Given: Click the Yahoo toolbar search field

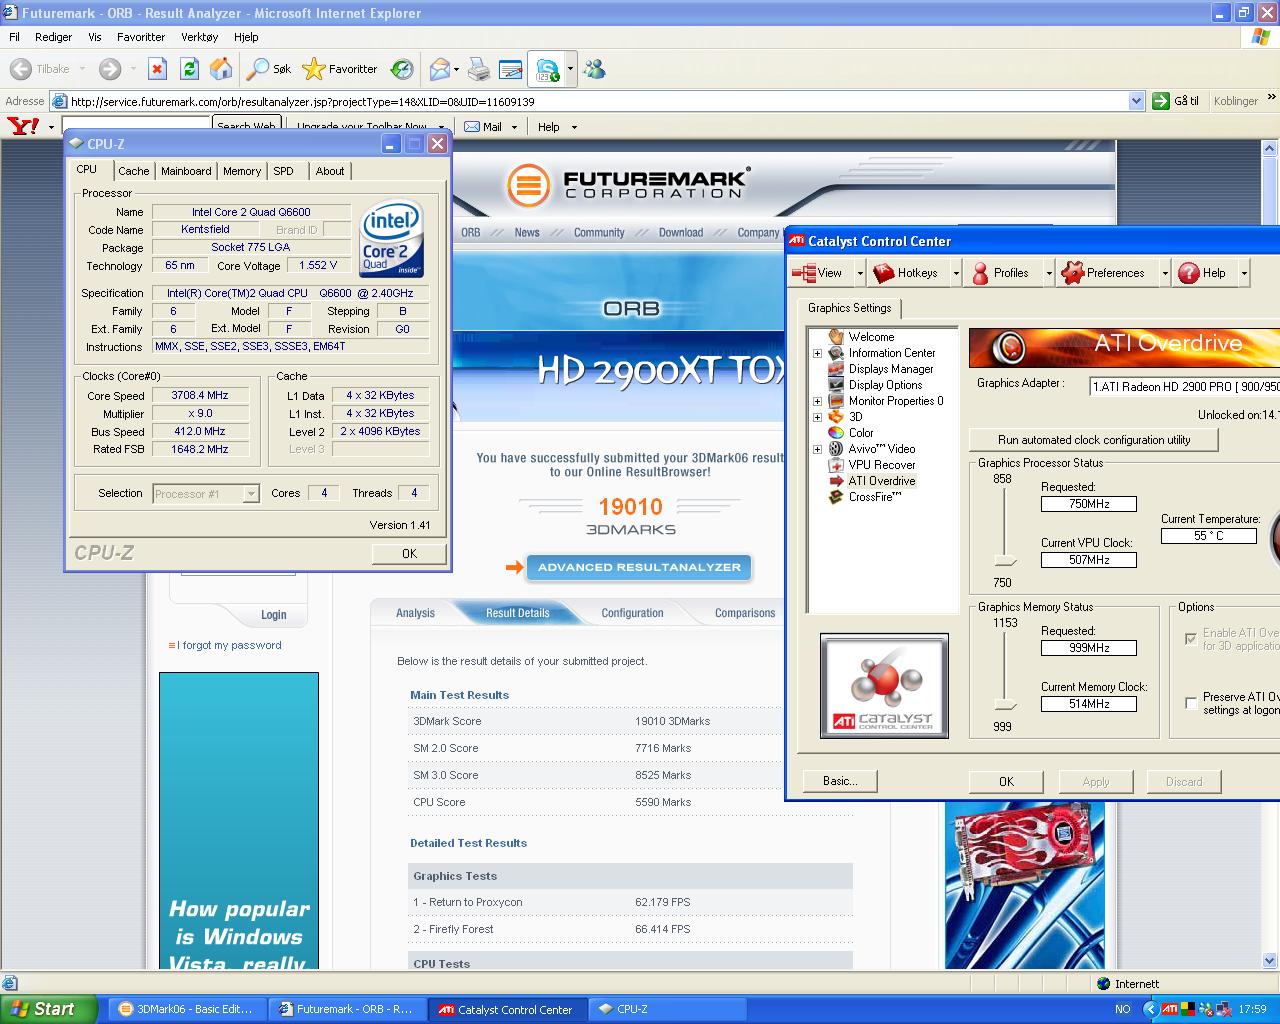Looking at the screenshot, I should (x=136, y=126).
